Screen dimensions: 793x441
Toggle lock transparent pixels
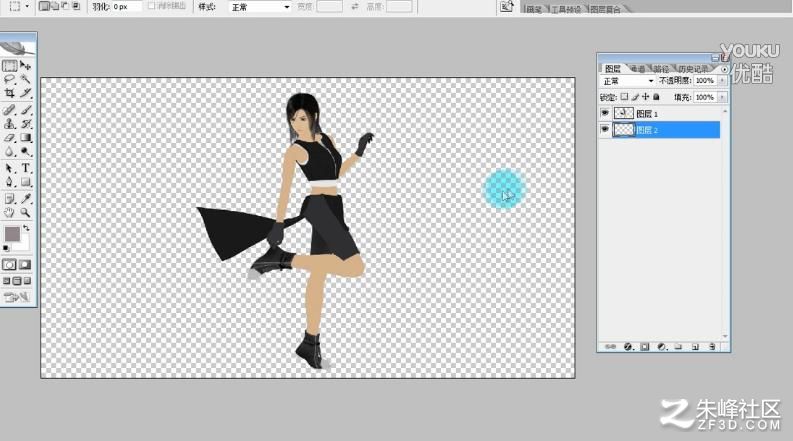coord(625,97)
